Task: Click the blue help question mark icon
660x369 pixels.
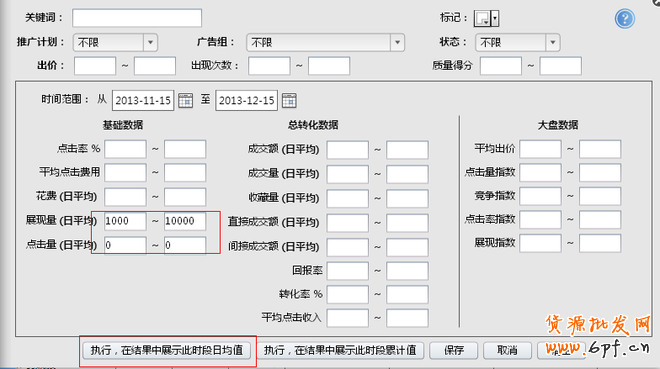Action: point(625,19)
